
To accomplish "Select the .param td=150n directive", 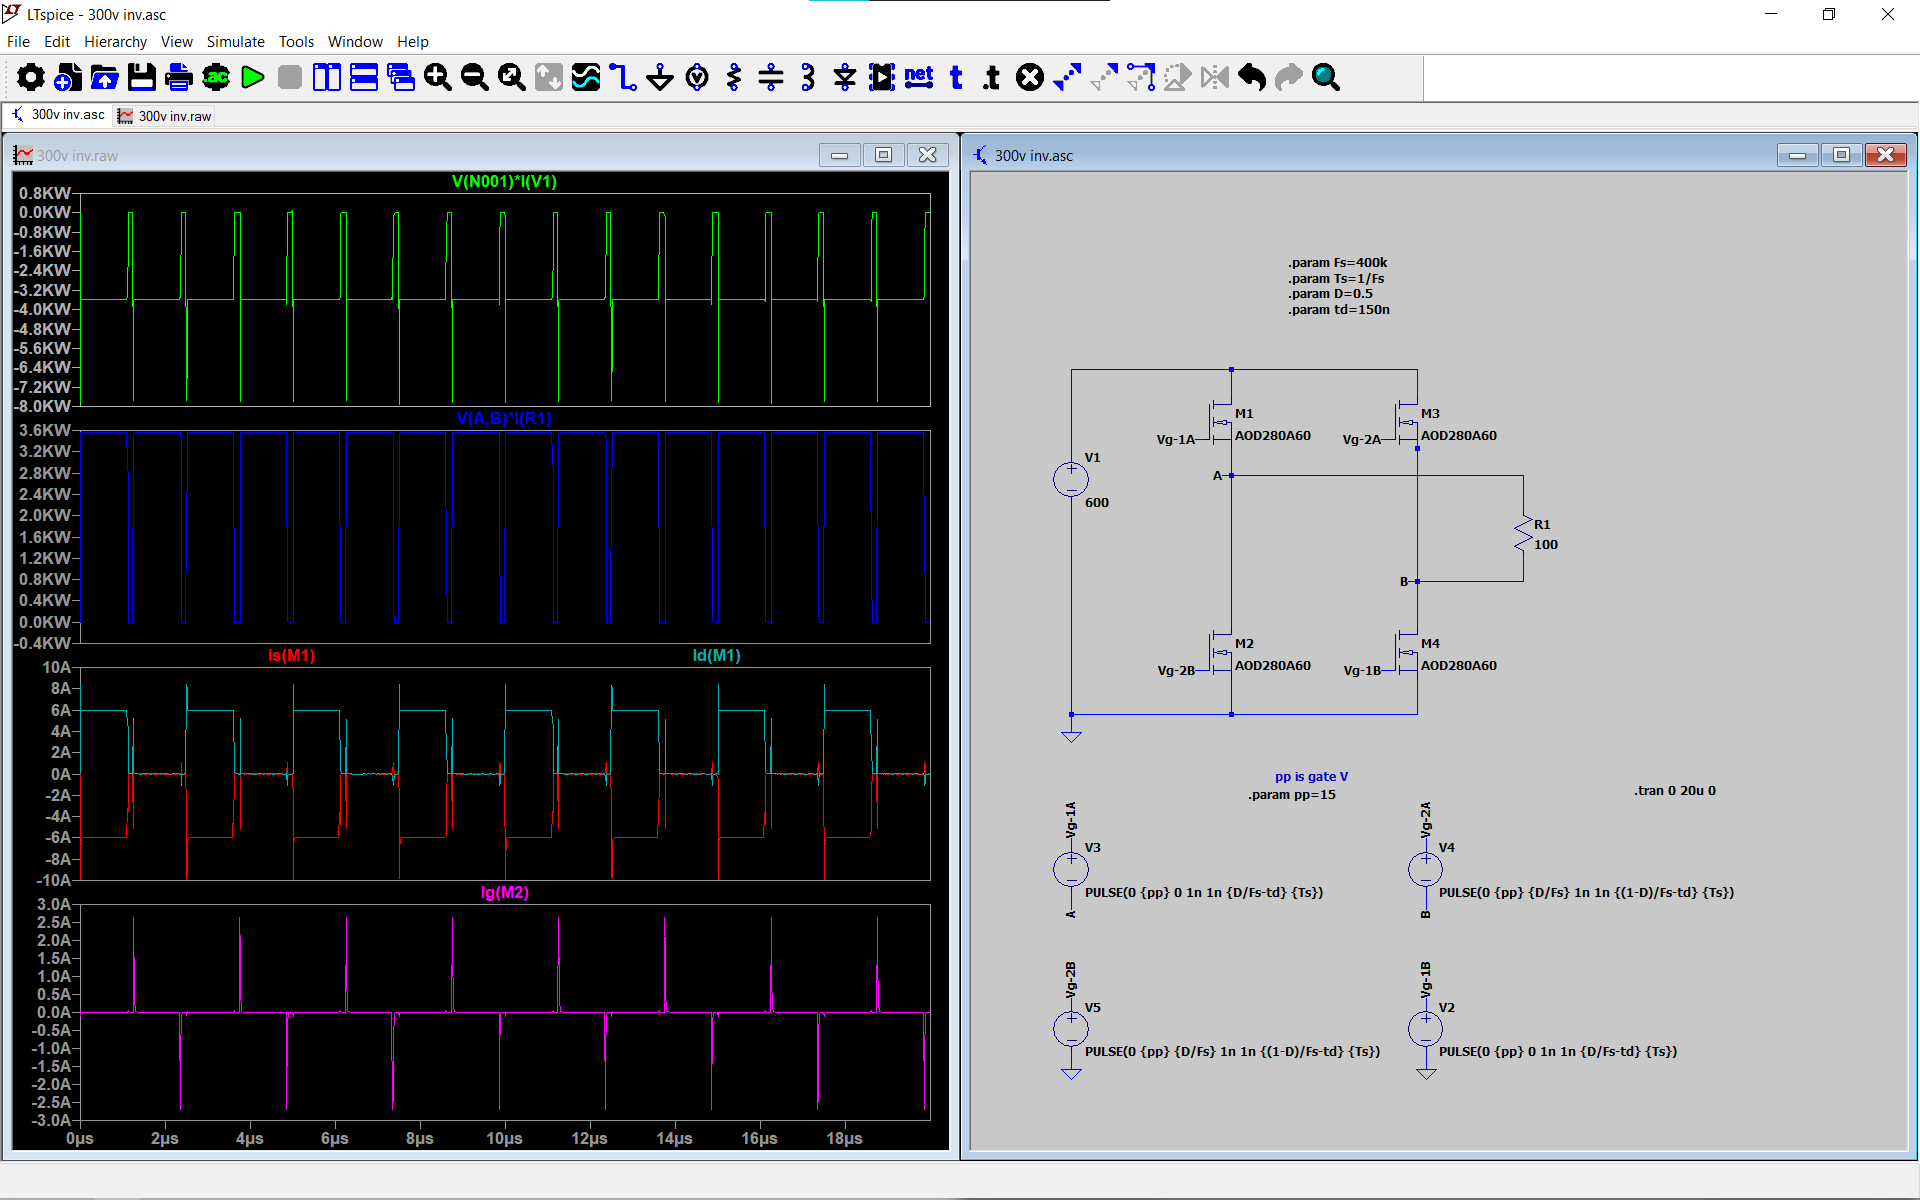I will pyautogui.click(x=1338, y=310).
